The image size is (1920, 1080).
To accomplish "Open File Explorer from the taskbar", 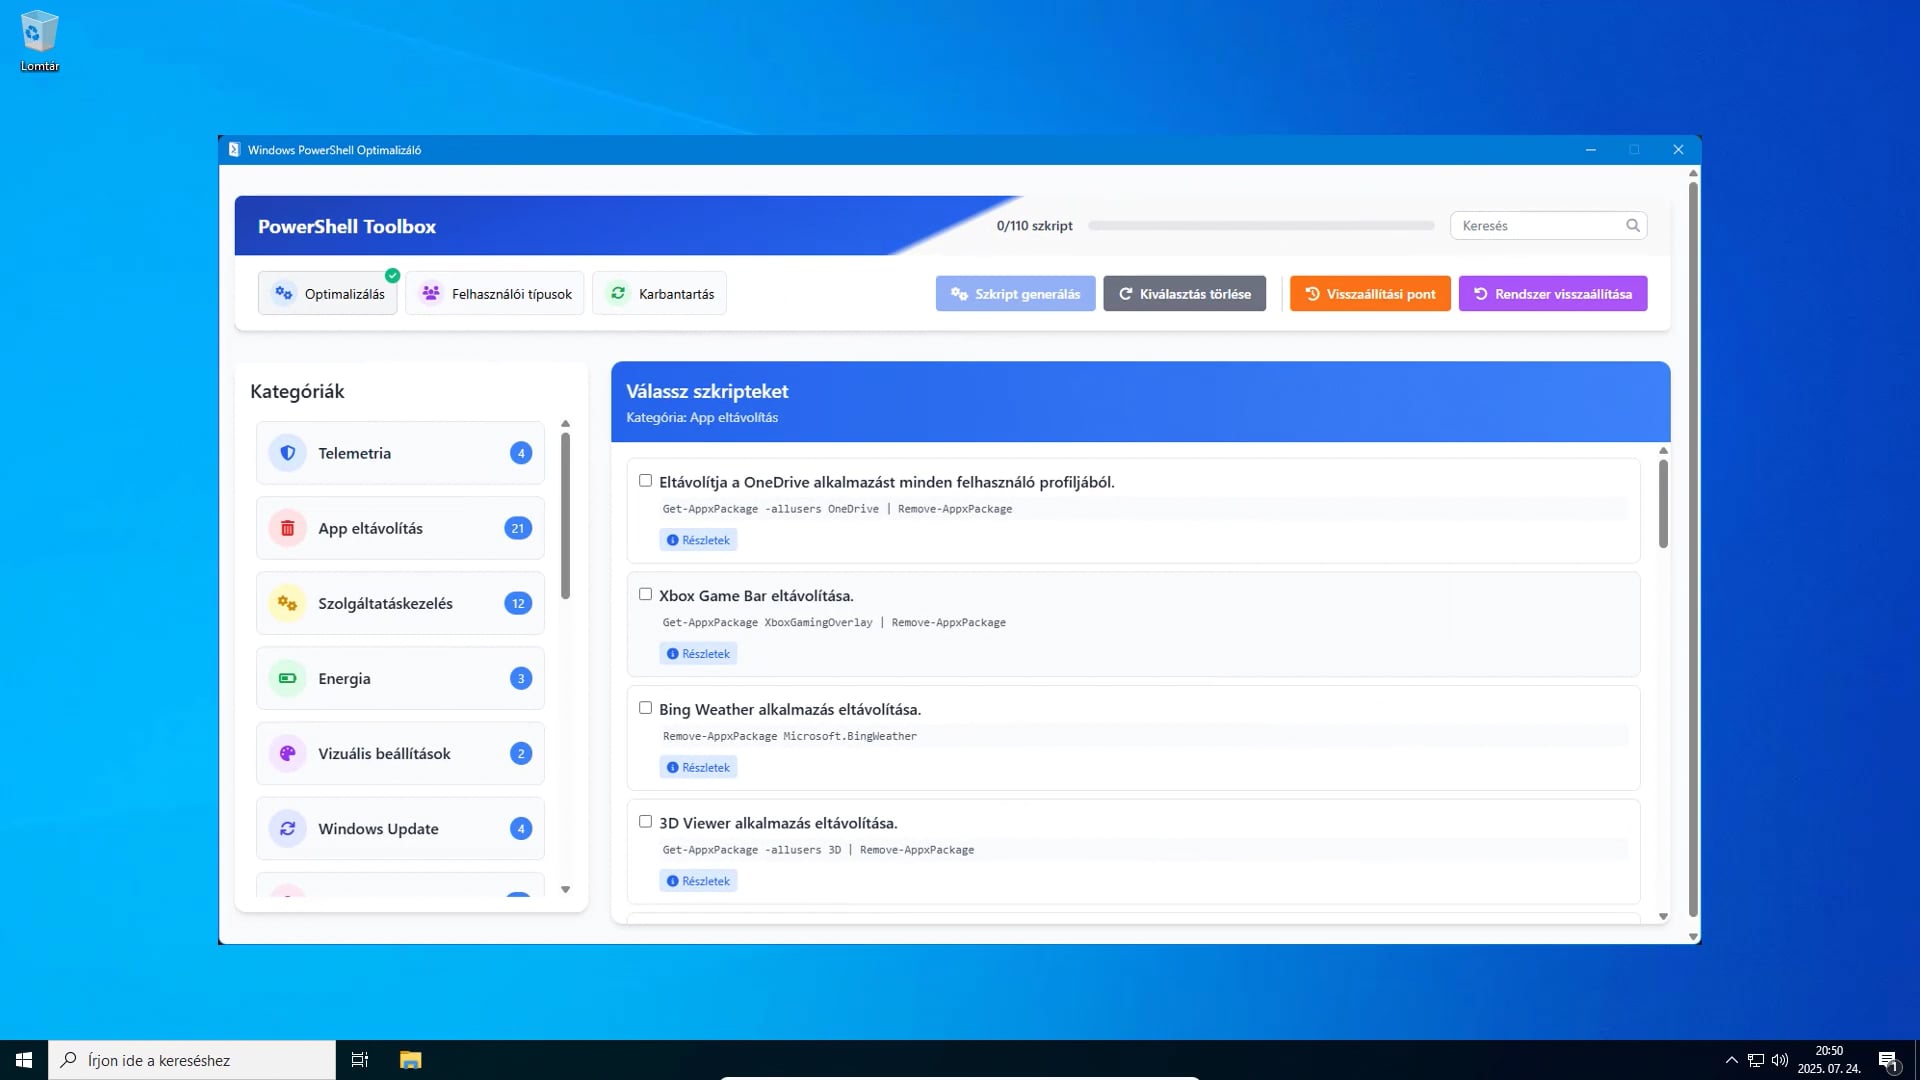I will coord(410,1060).
